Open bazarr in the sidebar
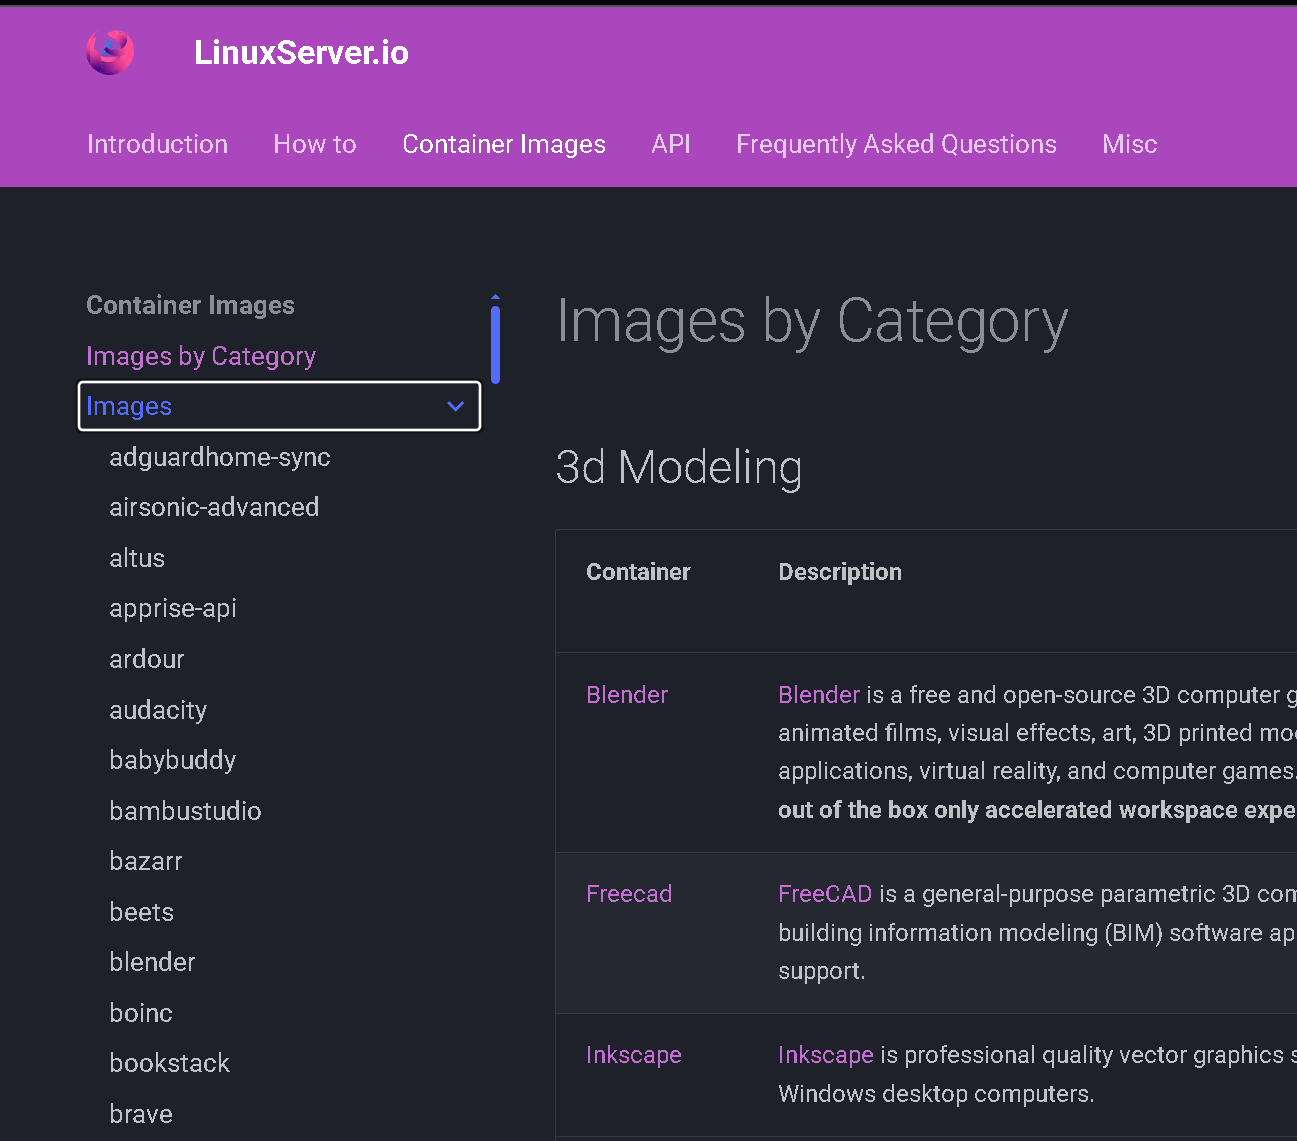Image resolution: width=1297 pixels, height=1141 pixels. tap(146, 861)
